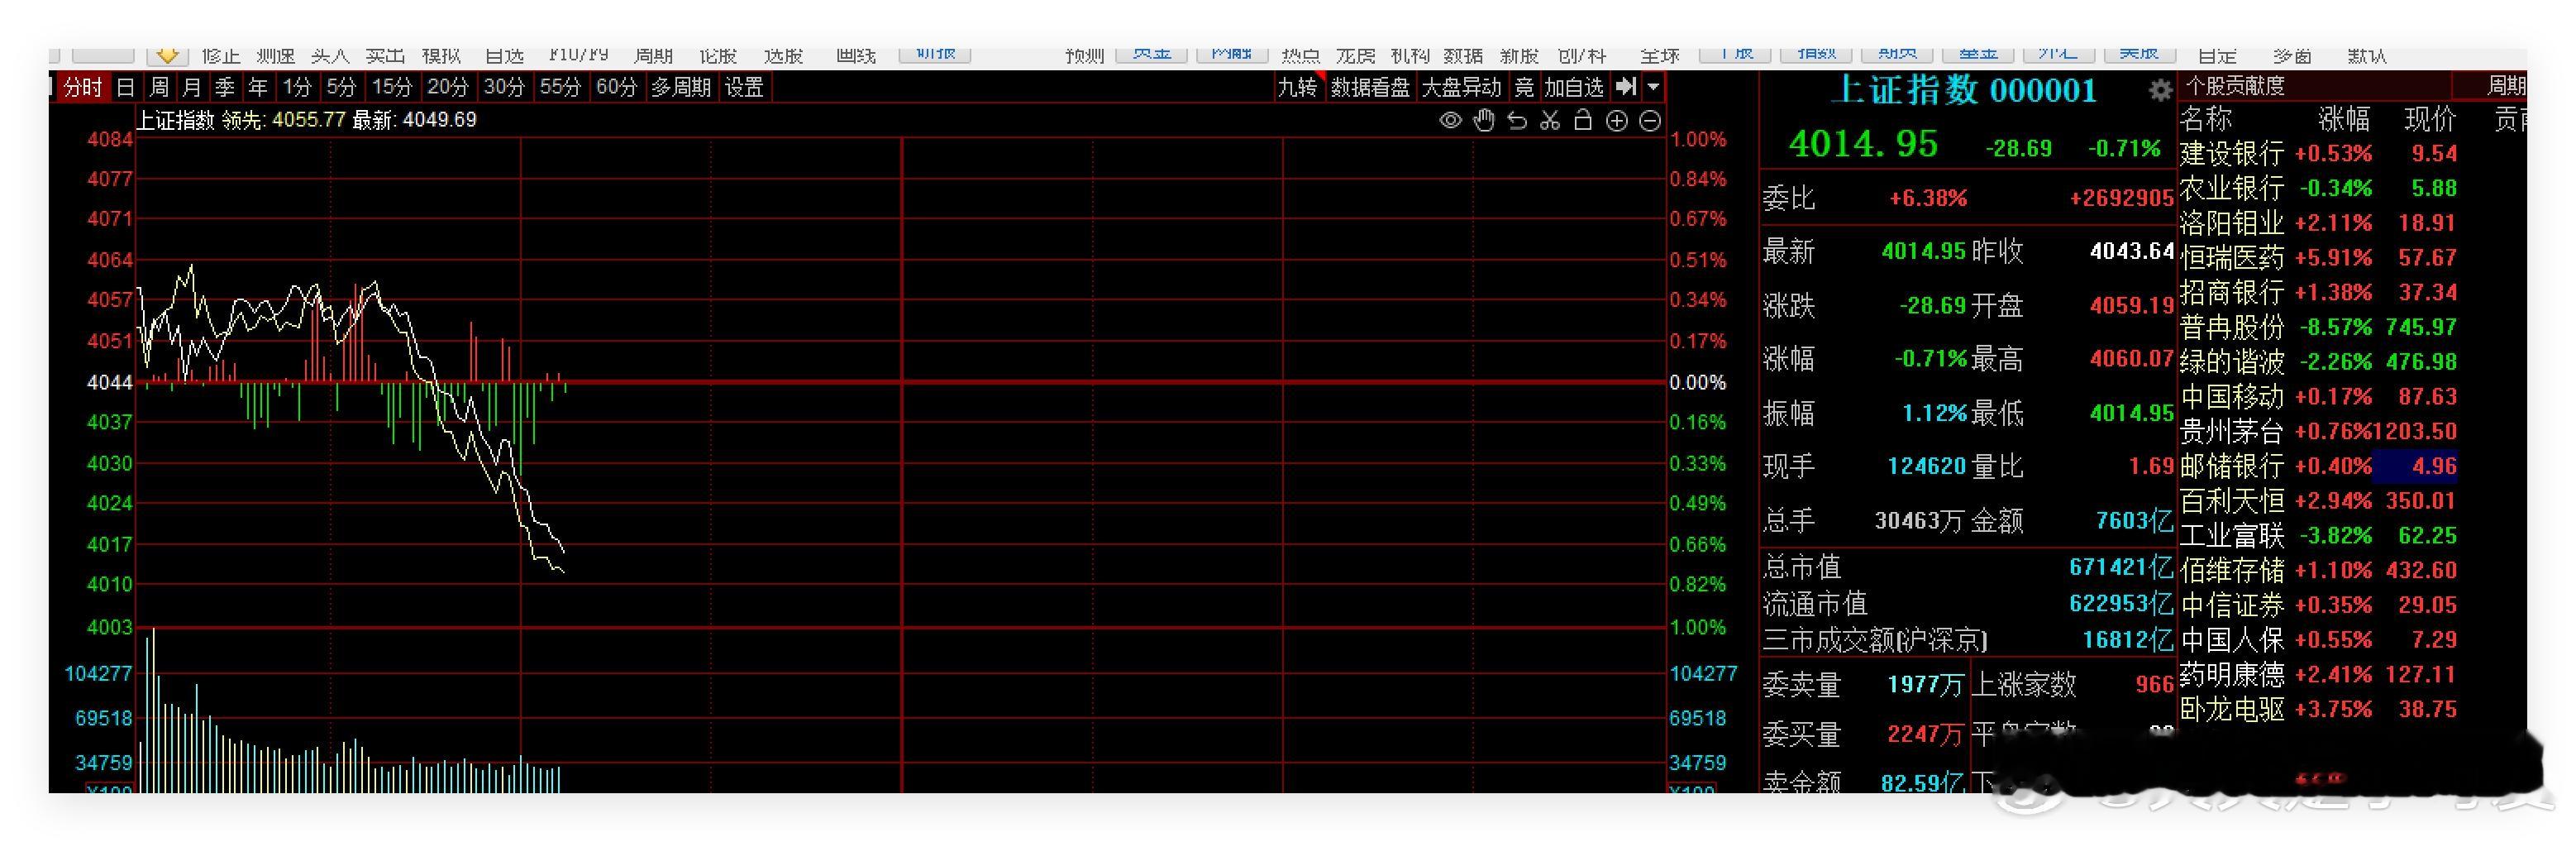Click the 三市成交额 16812亿 value

(2128, 639)
